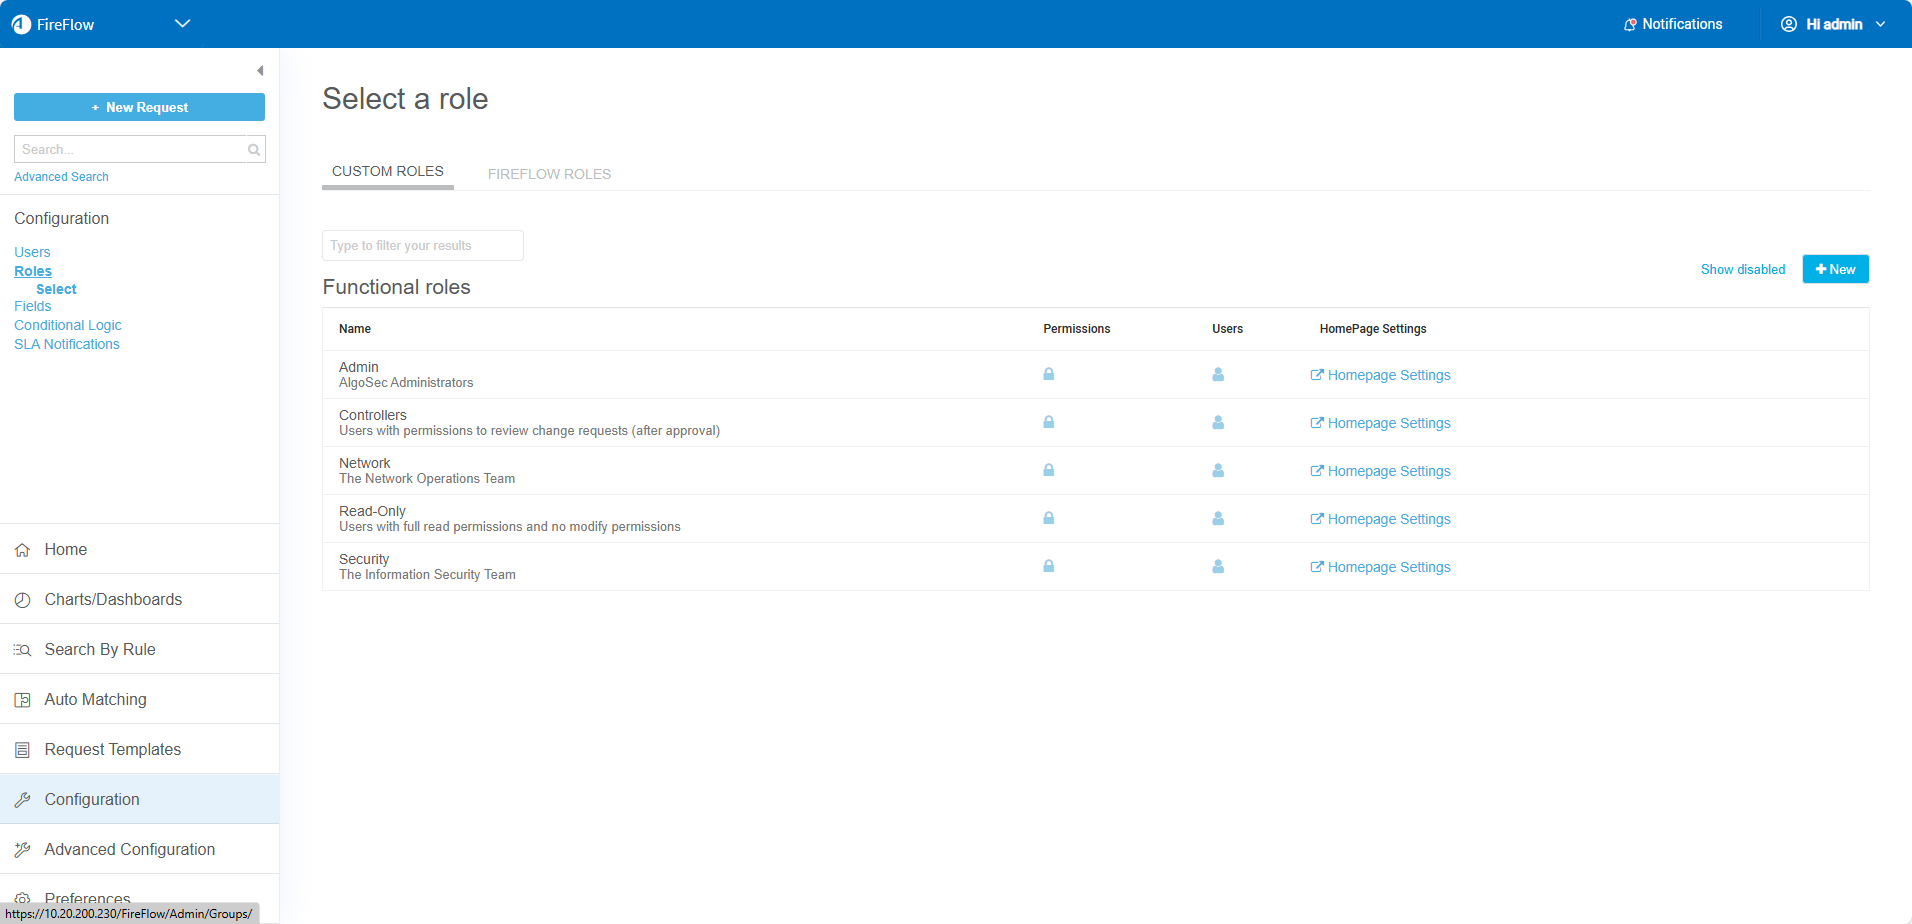1912x924 pixels.
Task: Click users icon for Admin role
Action: 1218,374
